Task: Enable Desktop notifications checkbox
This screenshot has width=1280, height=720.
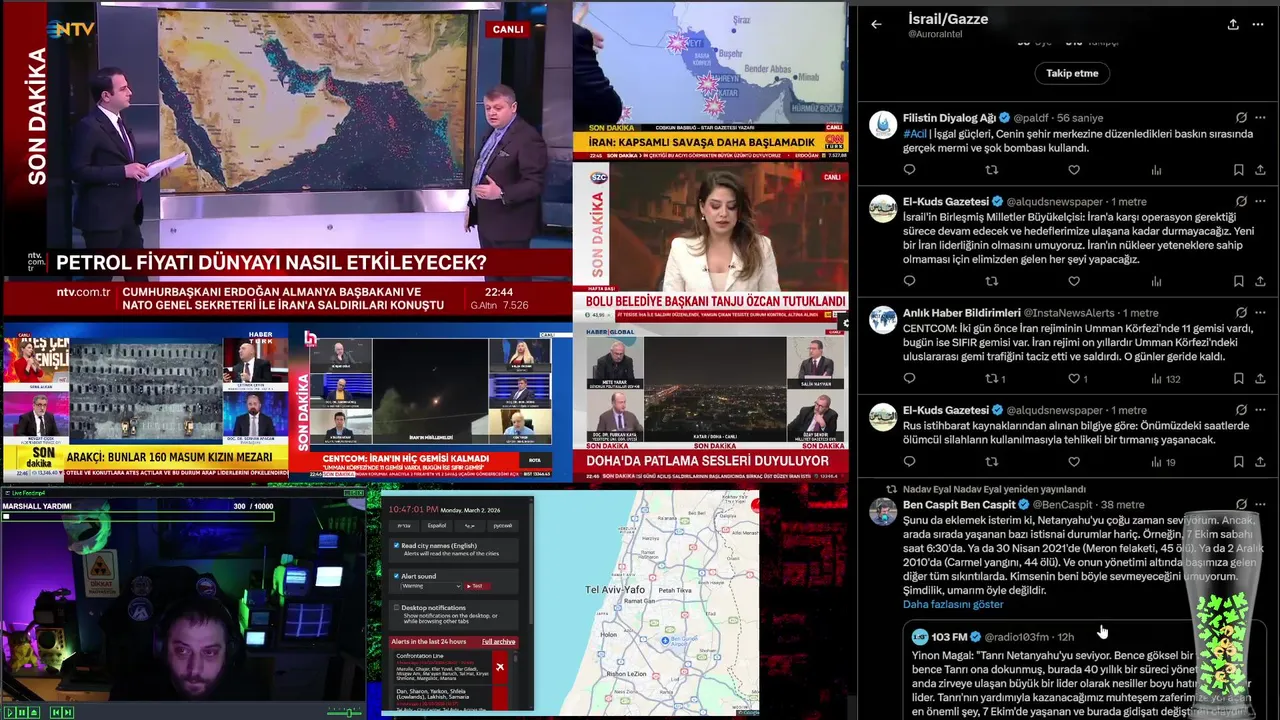Action: [x=397, y=607]
